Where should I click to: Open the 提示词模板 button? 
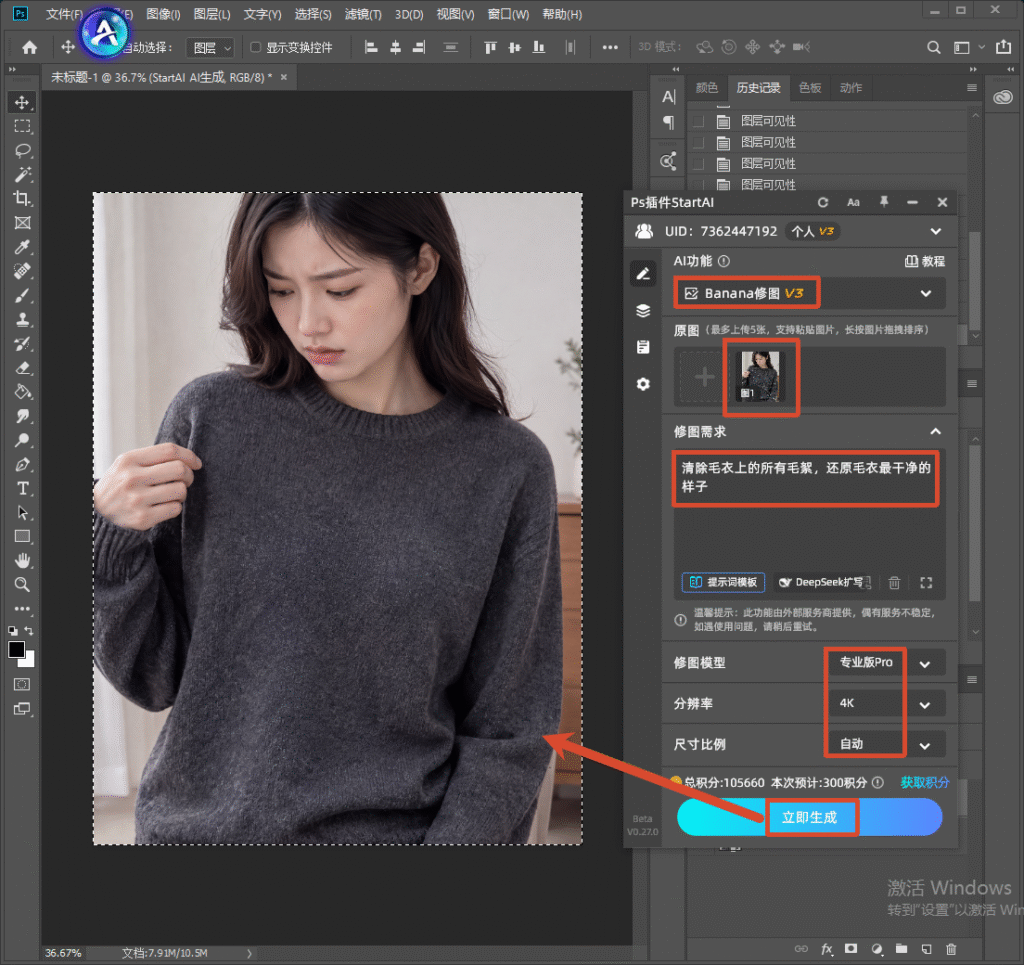(724, 582)
